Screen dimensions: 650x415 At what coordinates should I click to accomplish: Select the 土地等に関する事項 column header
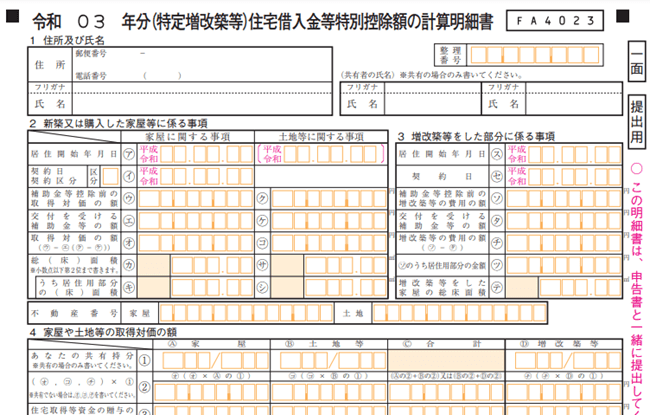(321, 137)
